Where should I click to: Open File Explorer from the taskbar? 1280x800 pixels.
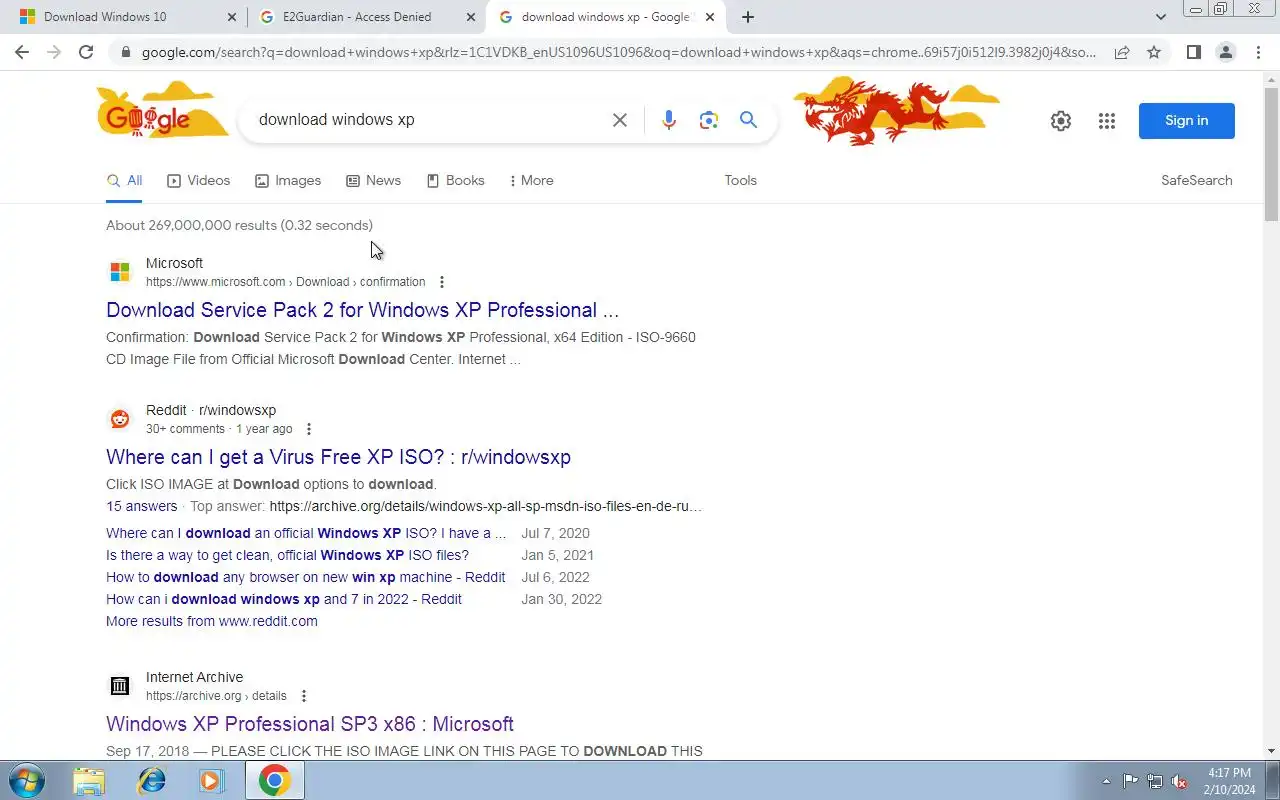89,781
